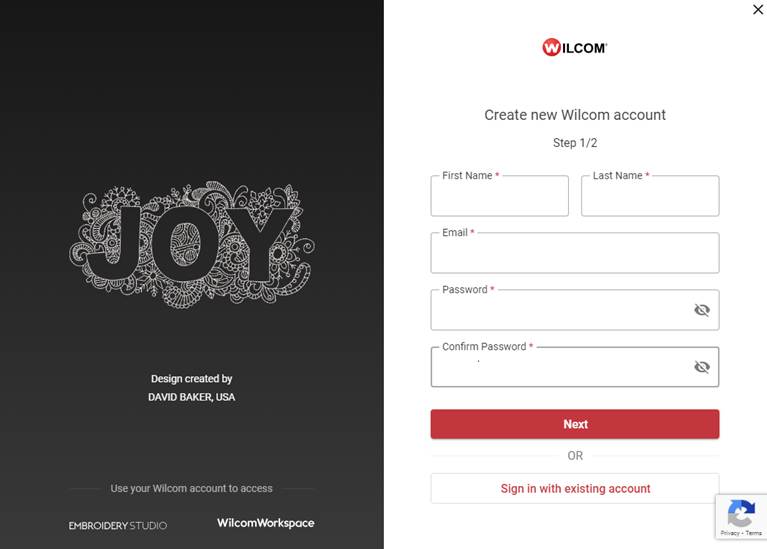Focus the First Name field
The width and height of the screenshot is (767, 549).
tap(499, 198)
